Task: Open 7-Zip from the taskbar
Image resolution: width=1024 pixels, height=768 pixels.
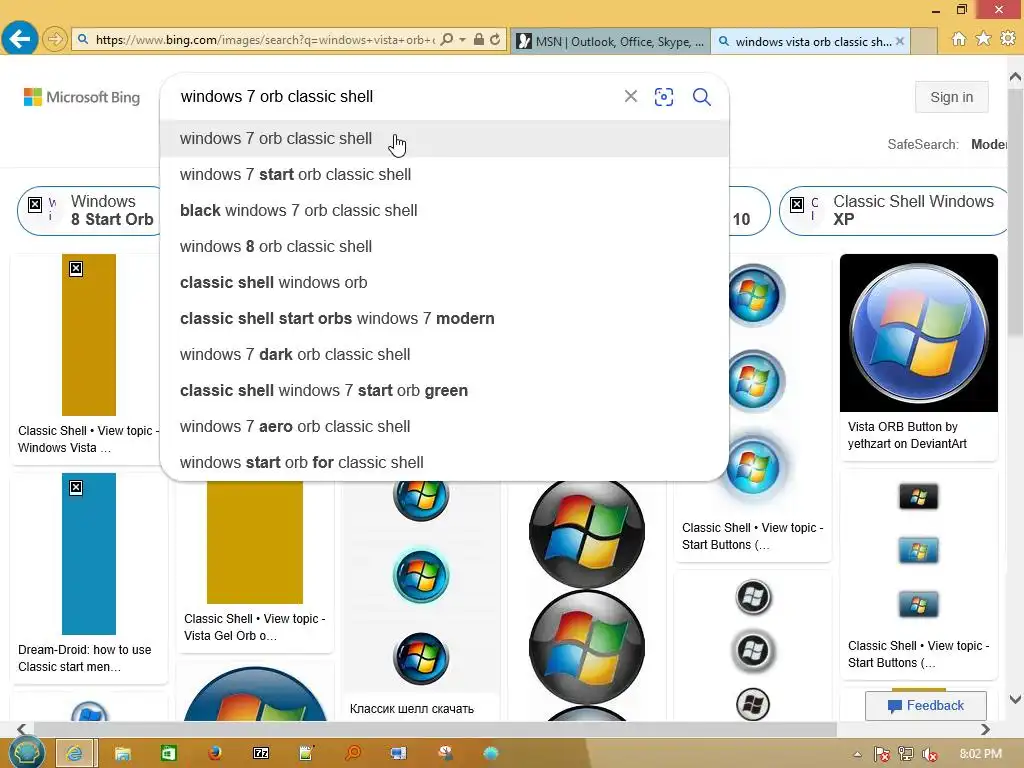Action: point(261,754)
